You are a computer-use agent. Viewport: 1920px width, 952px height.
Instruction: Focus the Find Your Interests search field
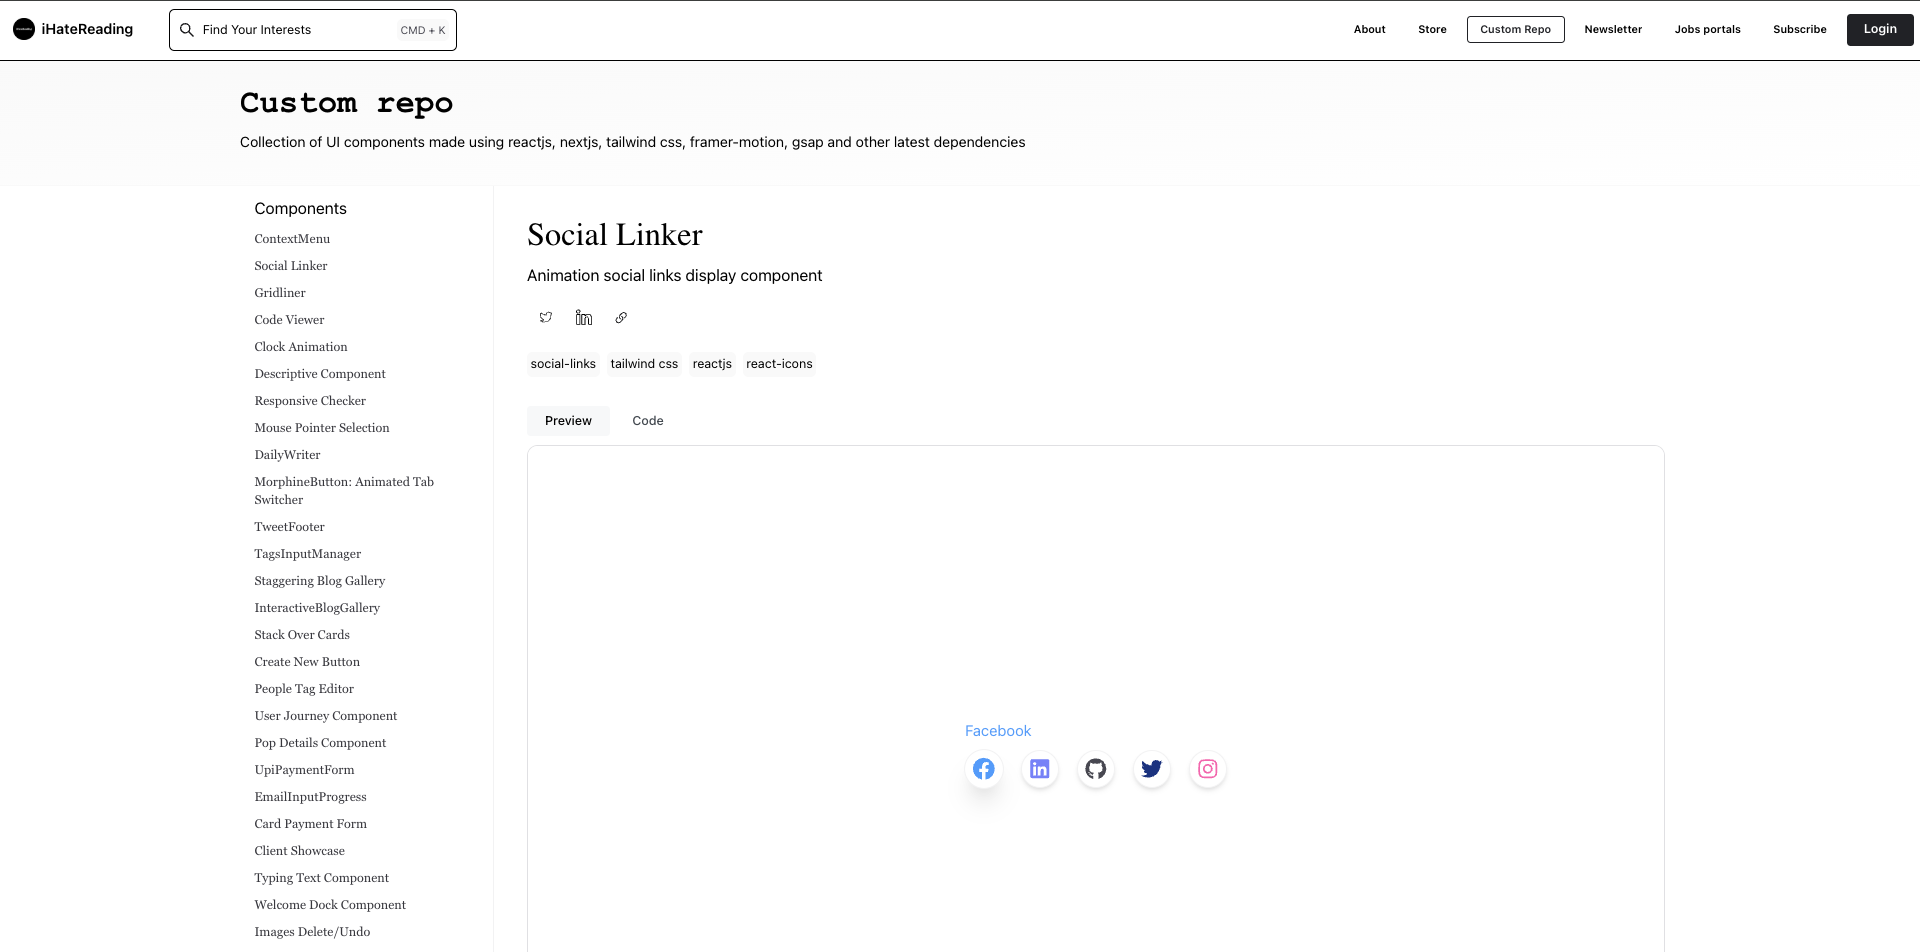[x=313, y=30]
